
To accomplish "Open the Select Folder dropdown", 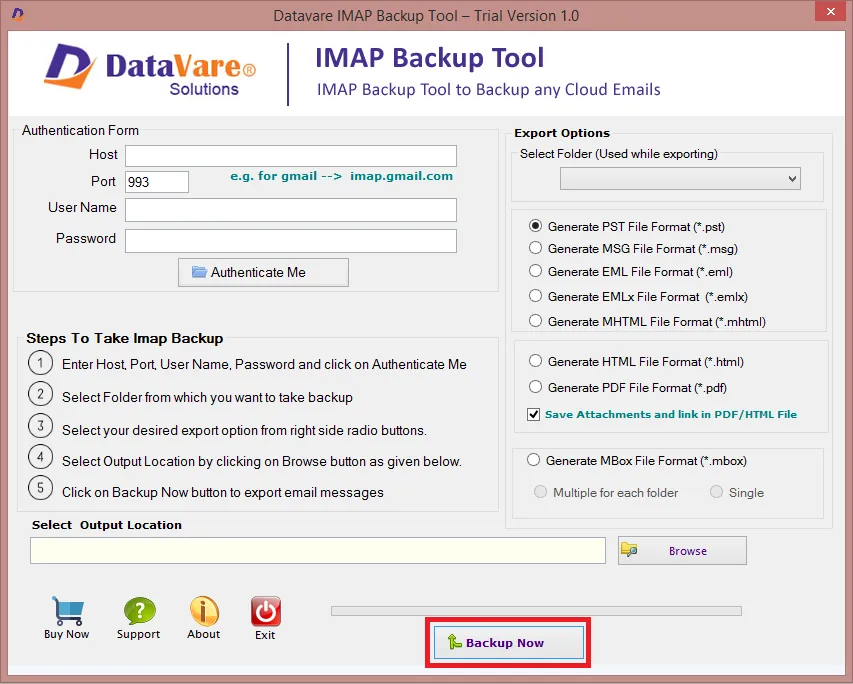I will [680, 178].
